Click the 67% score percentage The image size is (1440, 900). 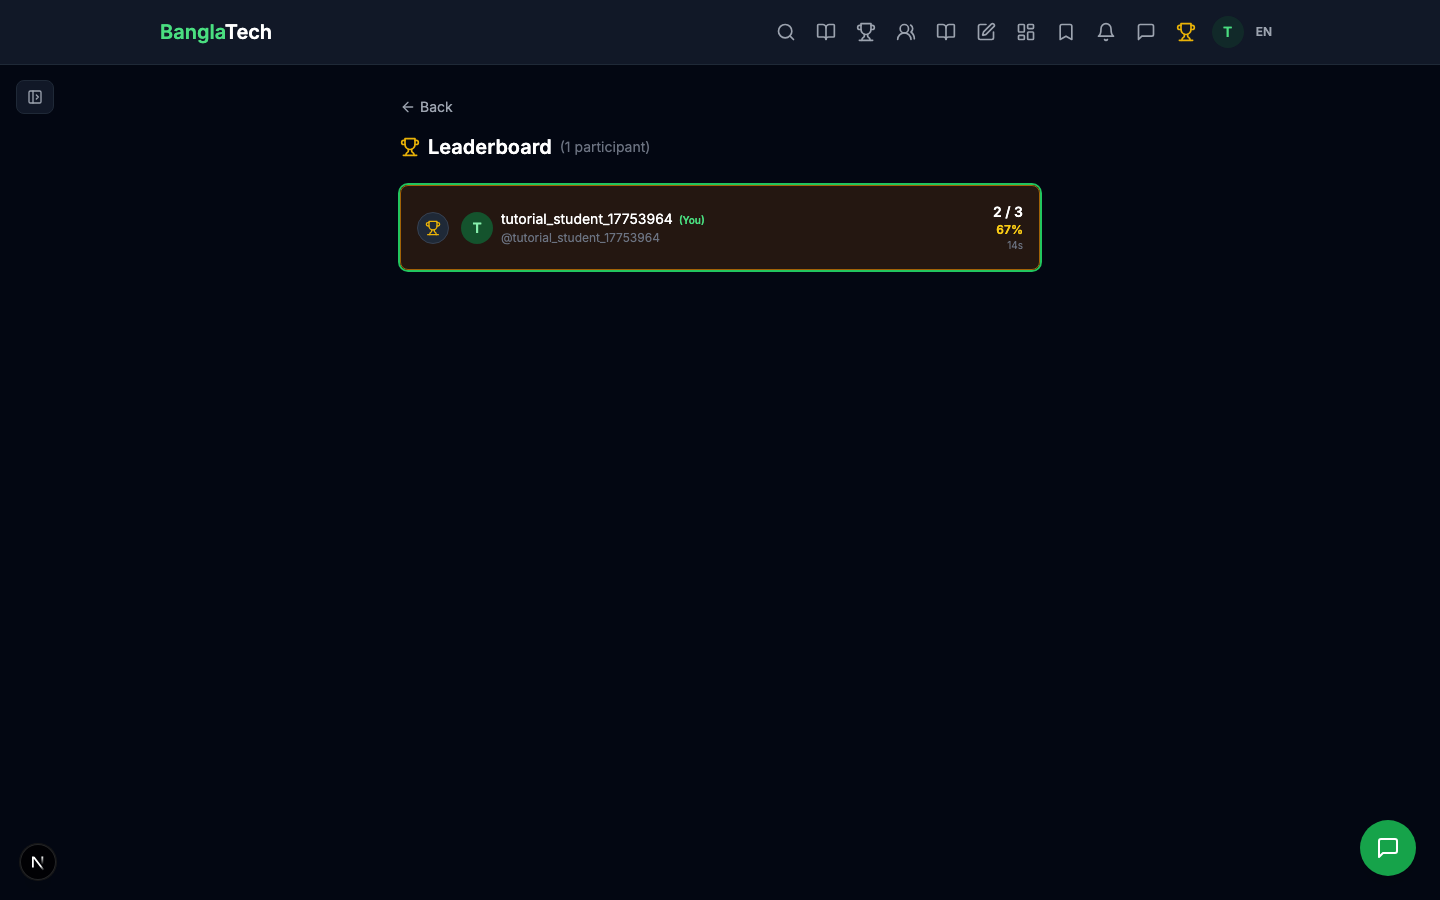(x=1009, y=229)
